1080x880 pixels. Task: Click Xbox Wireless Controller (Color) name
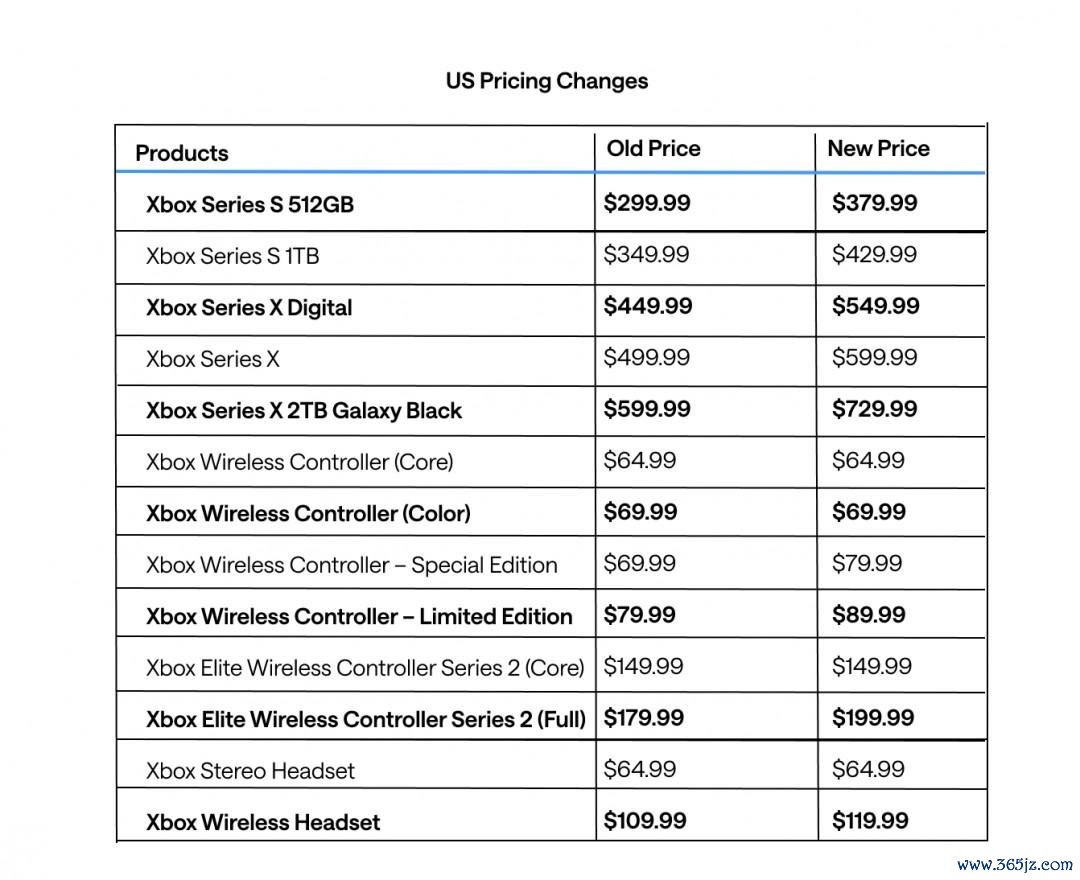tap(308, 514)
